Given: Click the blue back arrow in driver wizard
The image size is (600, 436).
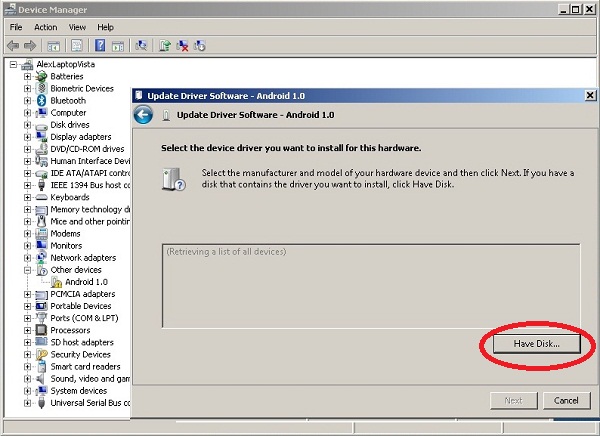Looking at the screenshot, I should pyautogui.click(x=143, y=114).
